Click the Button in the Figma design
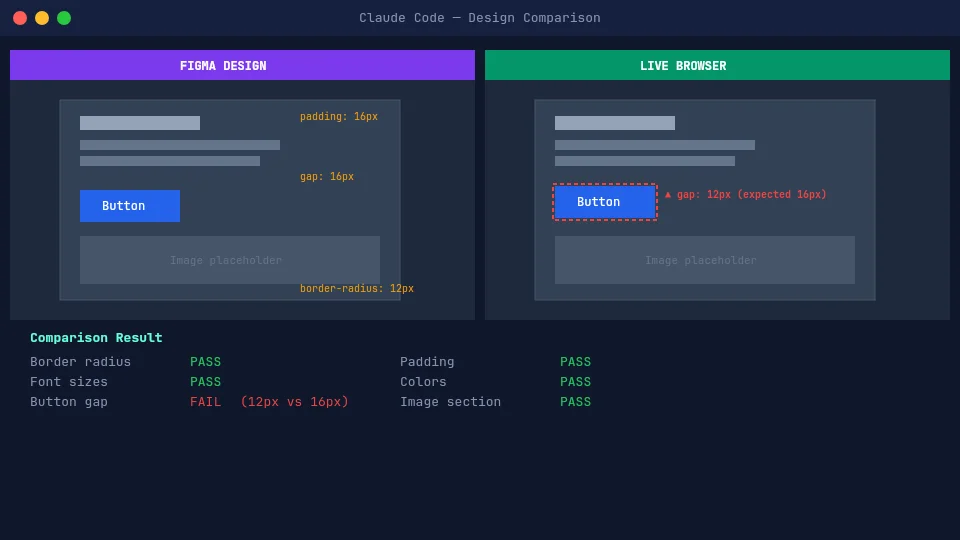960x540 pixels. point(130,206)
